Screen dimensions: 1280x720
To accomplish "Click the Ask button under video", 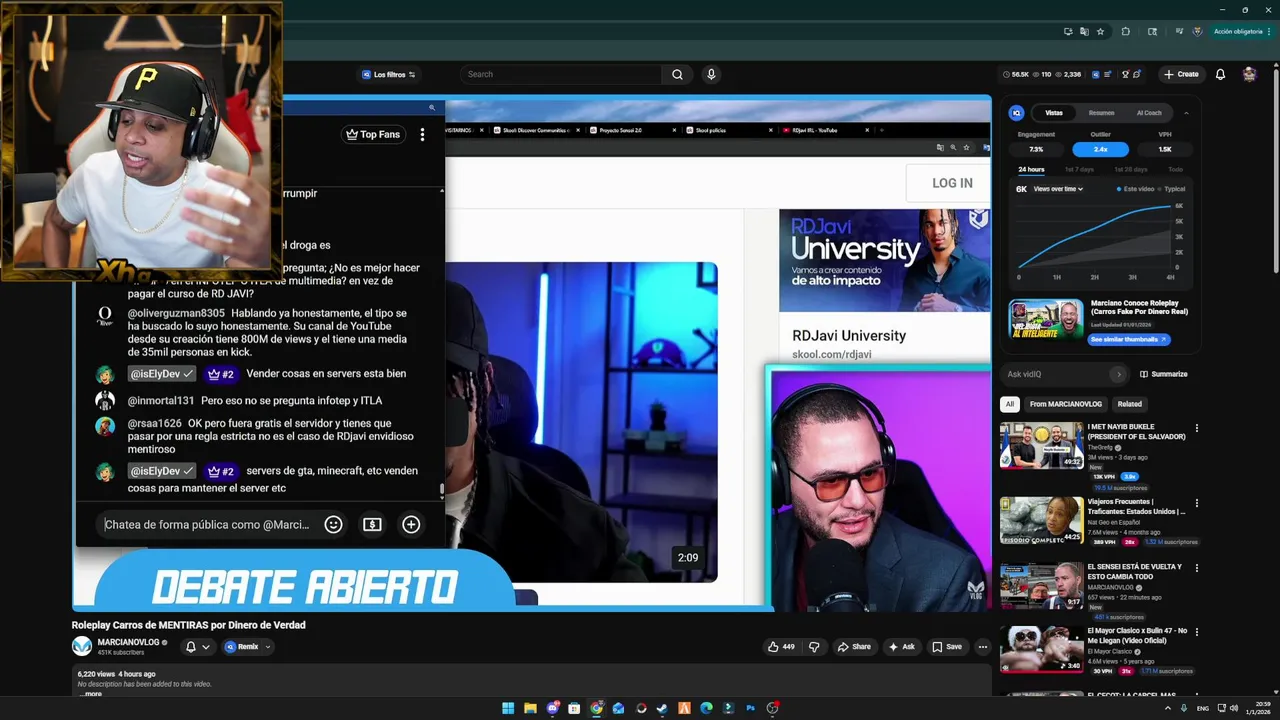I will (x=902, y=647).
